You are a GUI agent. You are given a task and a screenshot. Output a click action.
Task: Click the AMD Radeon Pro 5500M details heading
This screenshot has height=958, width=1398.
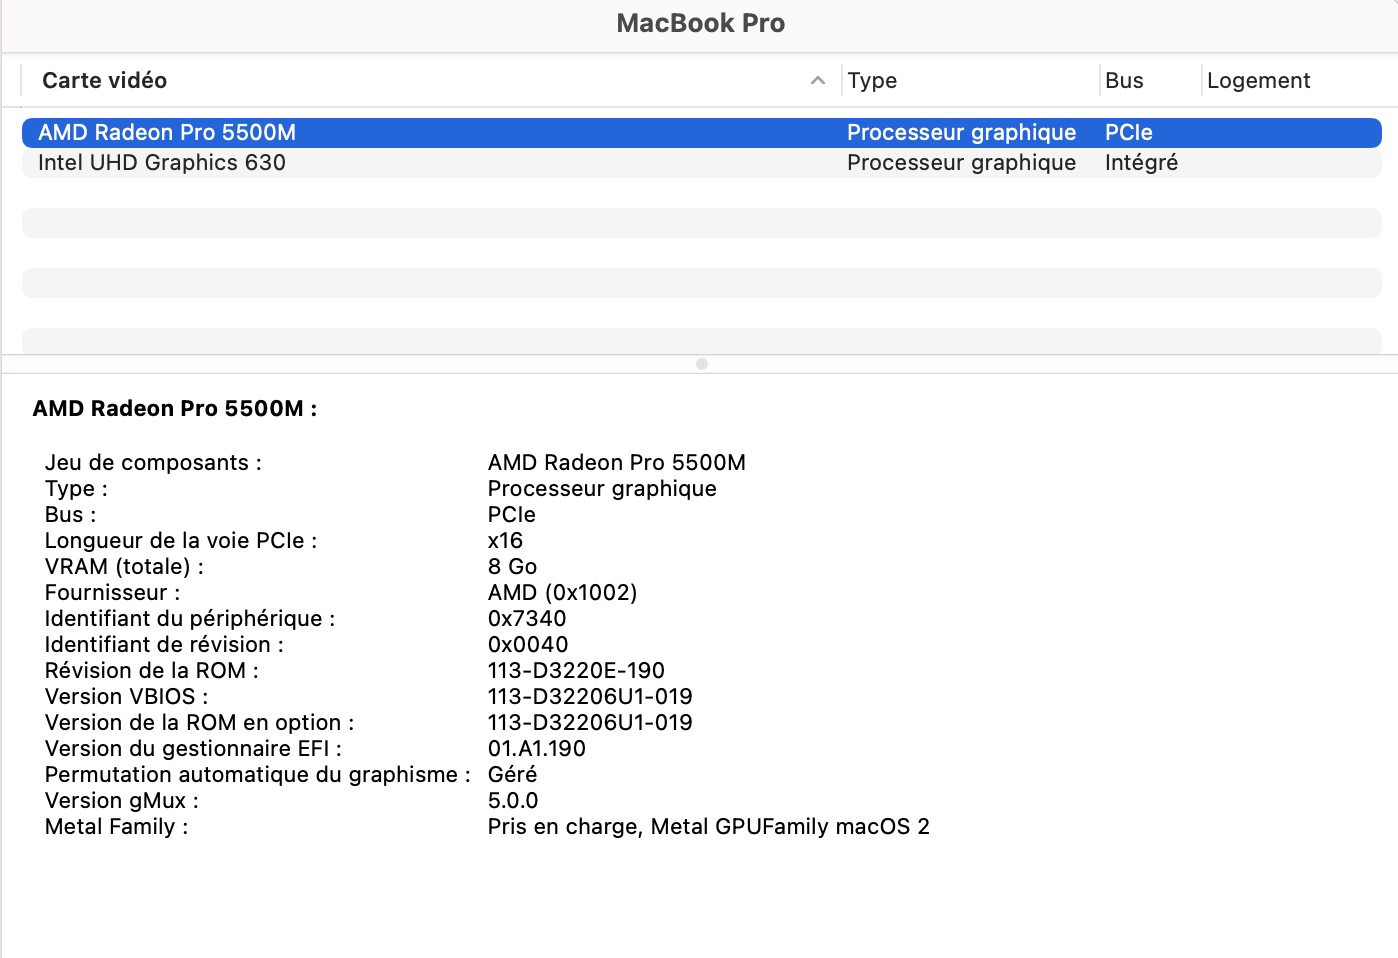175,408
